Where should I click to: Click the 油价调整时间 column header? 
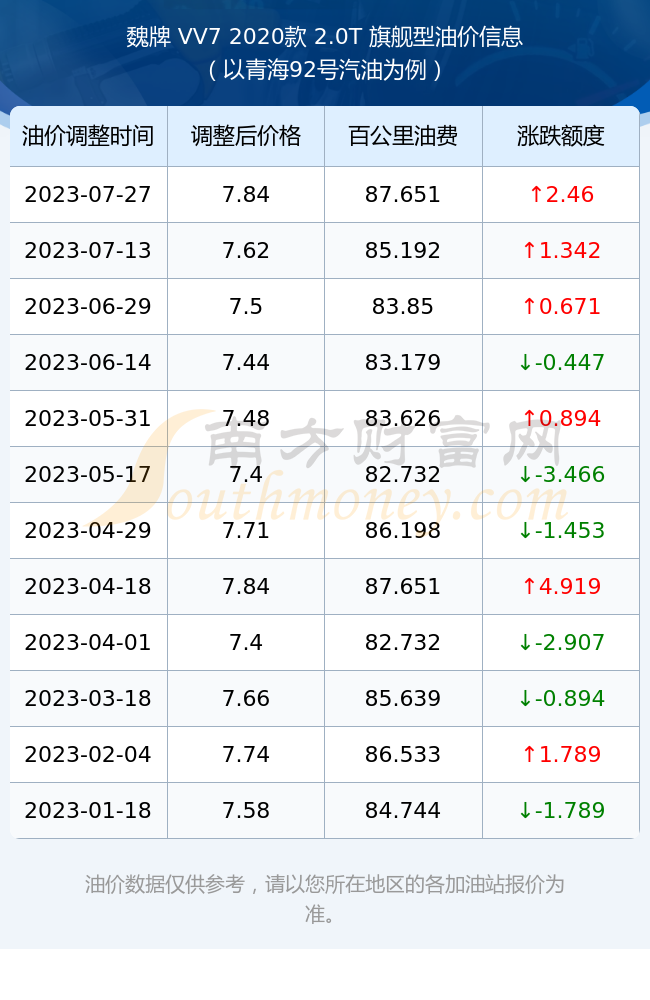point(88,136)
